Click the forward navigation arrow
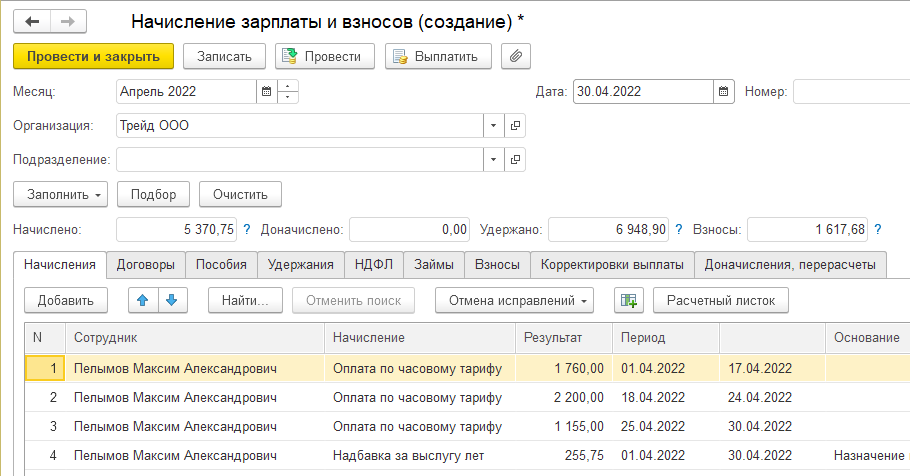Image resolution: width=910 pixels, height=476 pixels. pos(67,21)
